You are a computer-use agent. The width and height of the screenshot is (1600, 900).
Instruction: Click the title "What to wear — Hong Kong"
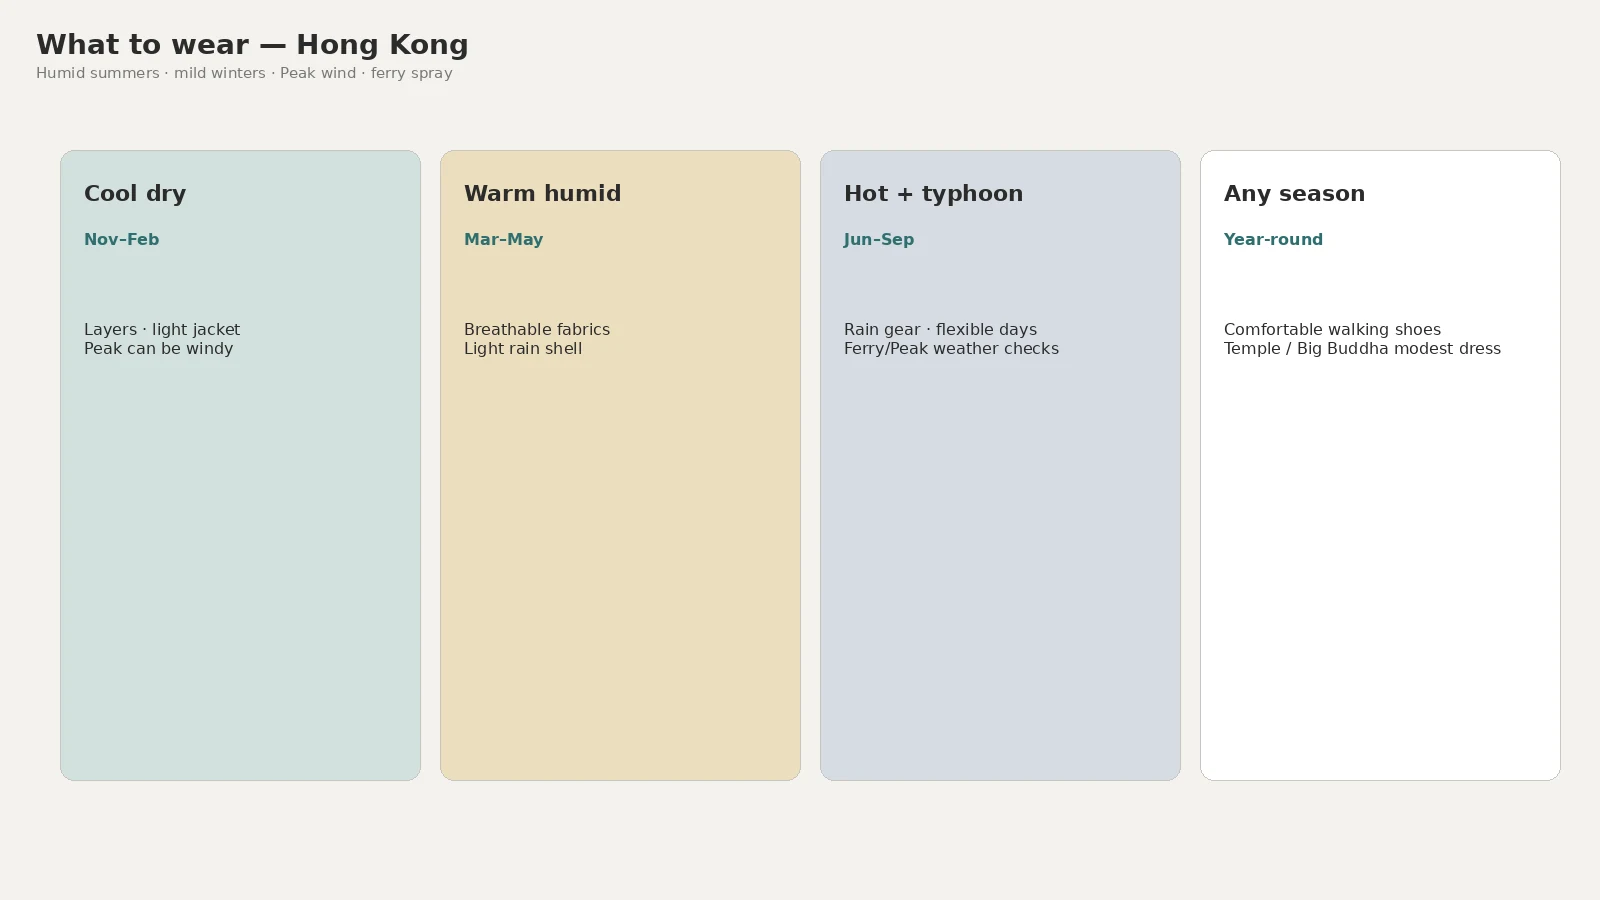click(252, 45)
